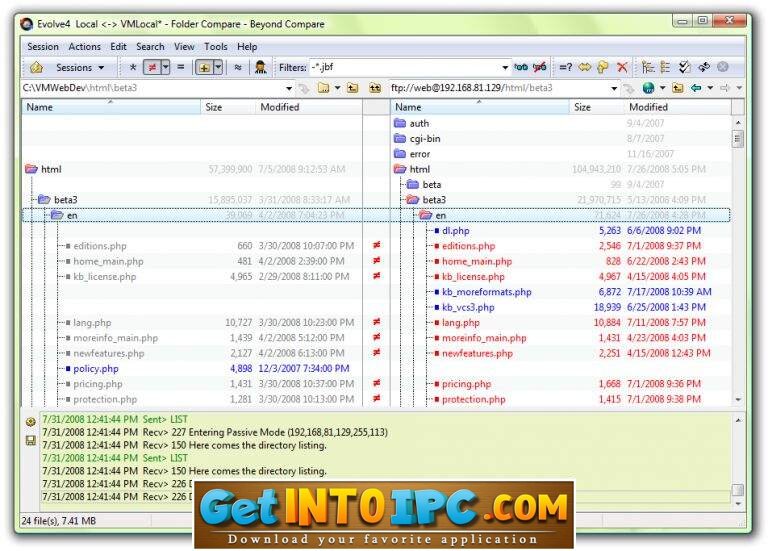This screenshot has width=768, height=551.
Task: Sort left pane by Modified column
Action: tap(308, 107)
